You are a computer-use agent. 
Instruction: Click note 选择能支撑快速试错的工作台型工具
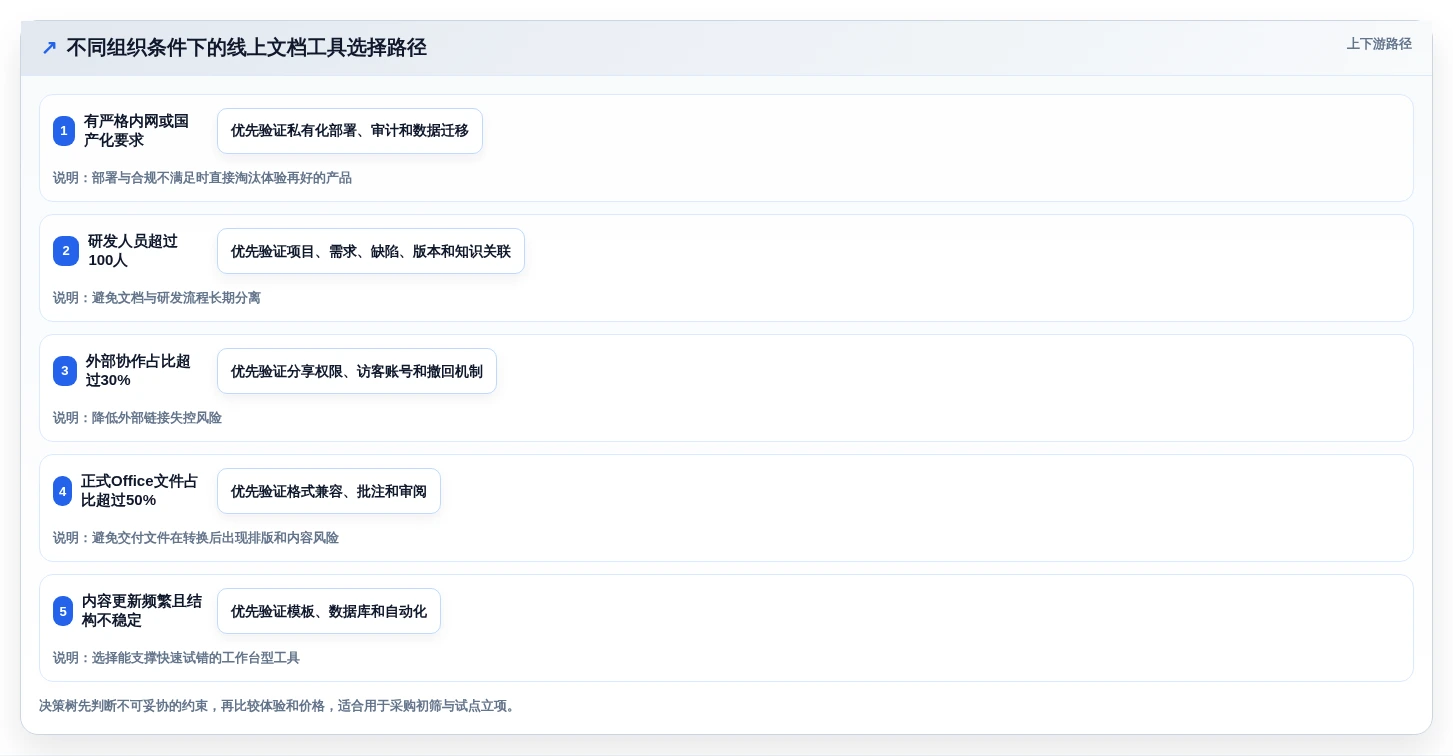[x=196, y=658]
